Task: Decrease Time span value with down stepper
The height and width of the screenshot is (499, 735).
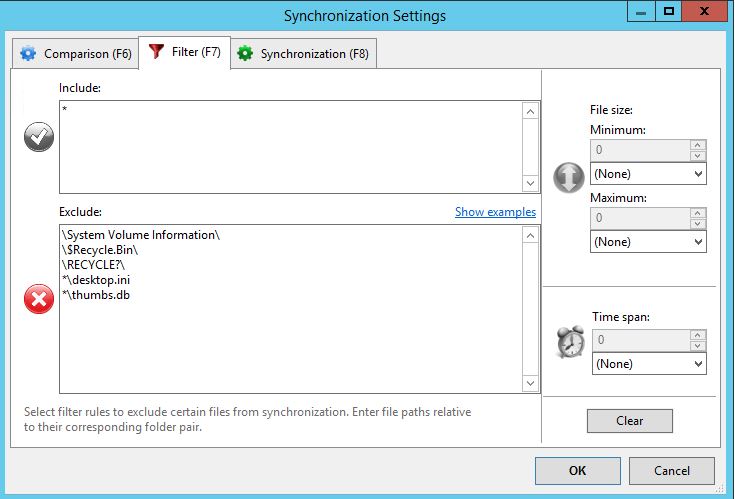Action: tap(698, 346)
